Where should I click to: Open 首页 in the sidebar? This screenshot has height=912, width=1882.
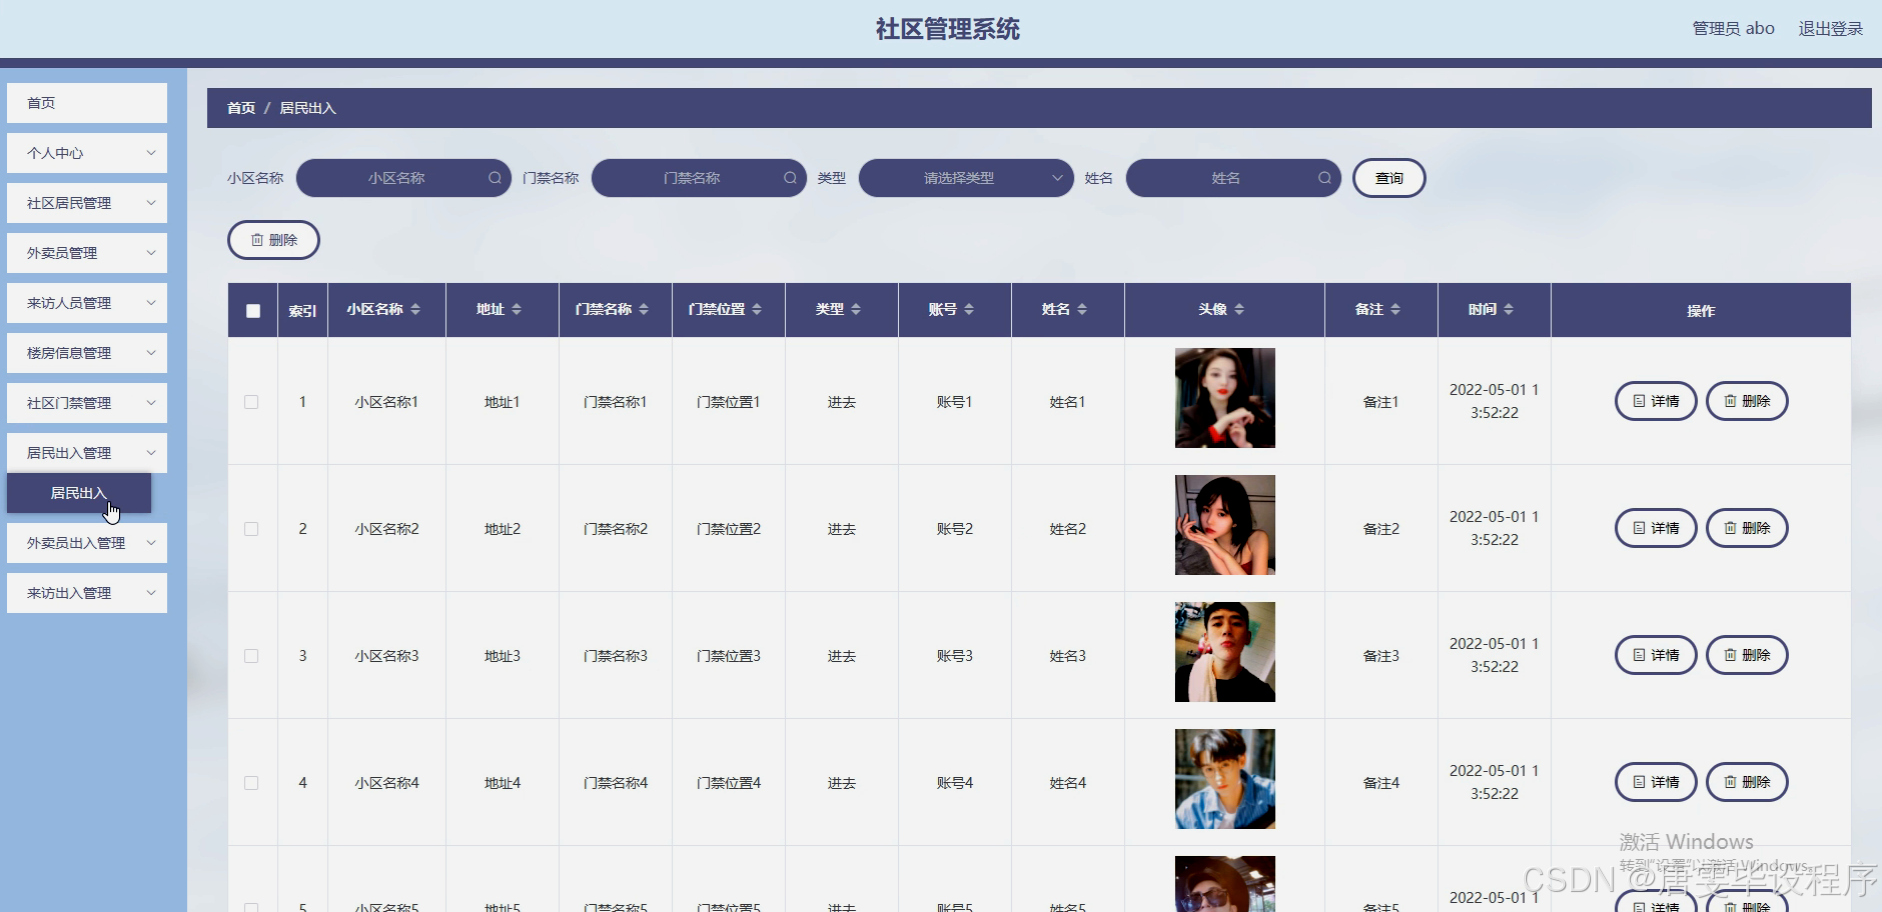[87, 103]
